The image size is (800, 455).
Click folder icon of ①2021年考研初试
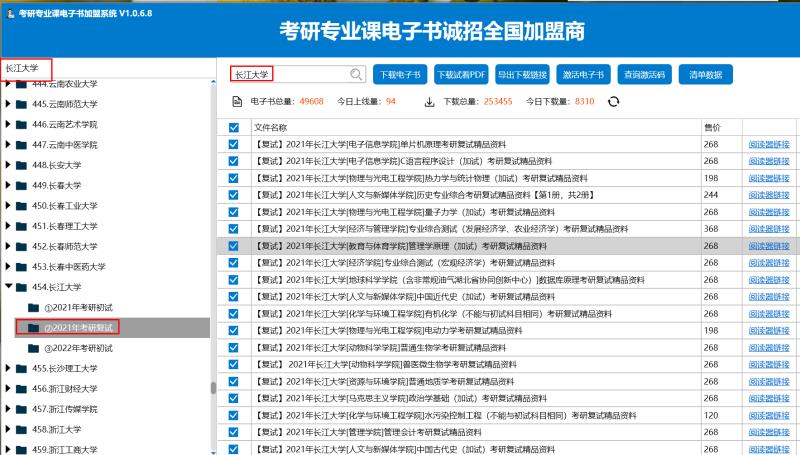coord(34,308)
